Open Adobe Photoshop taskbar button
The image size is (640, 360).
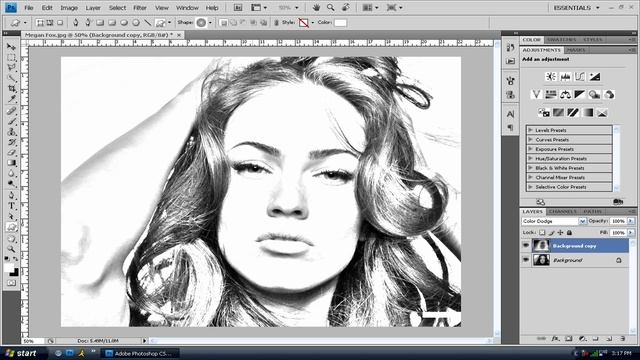click(x=140, y=353)
